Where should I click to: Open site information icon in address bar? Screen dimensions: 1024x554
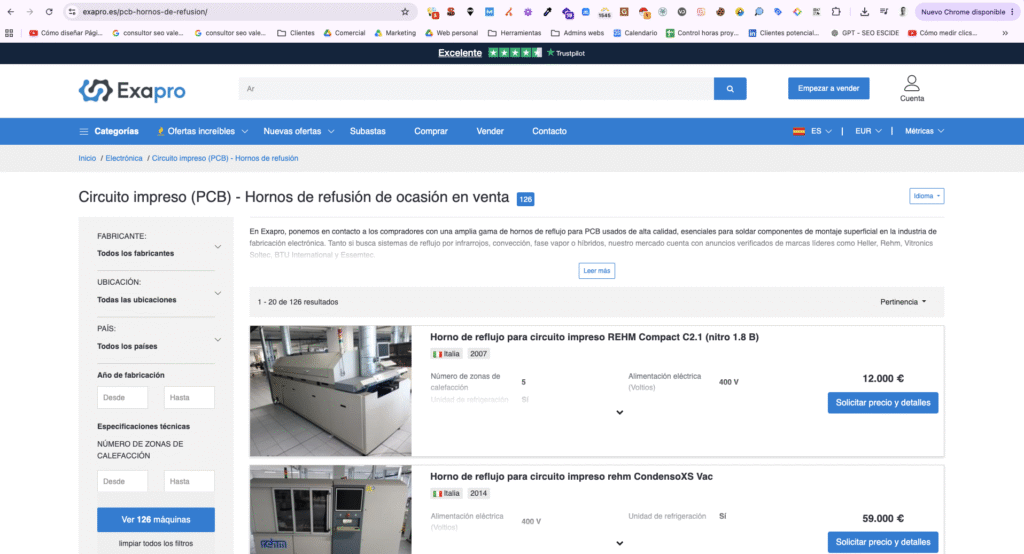tap(72, 12)
